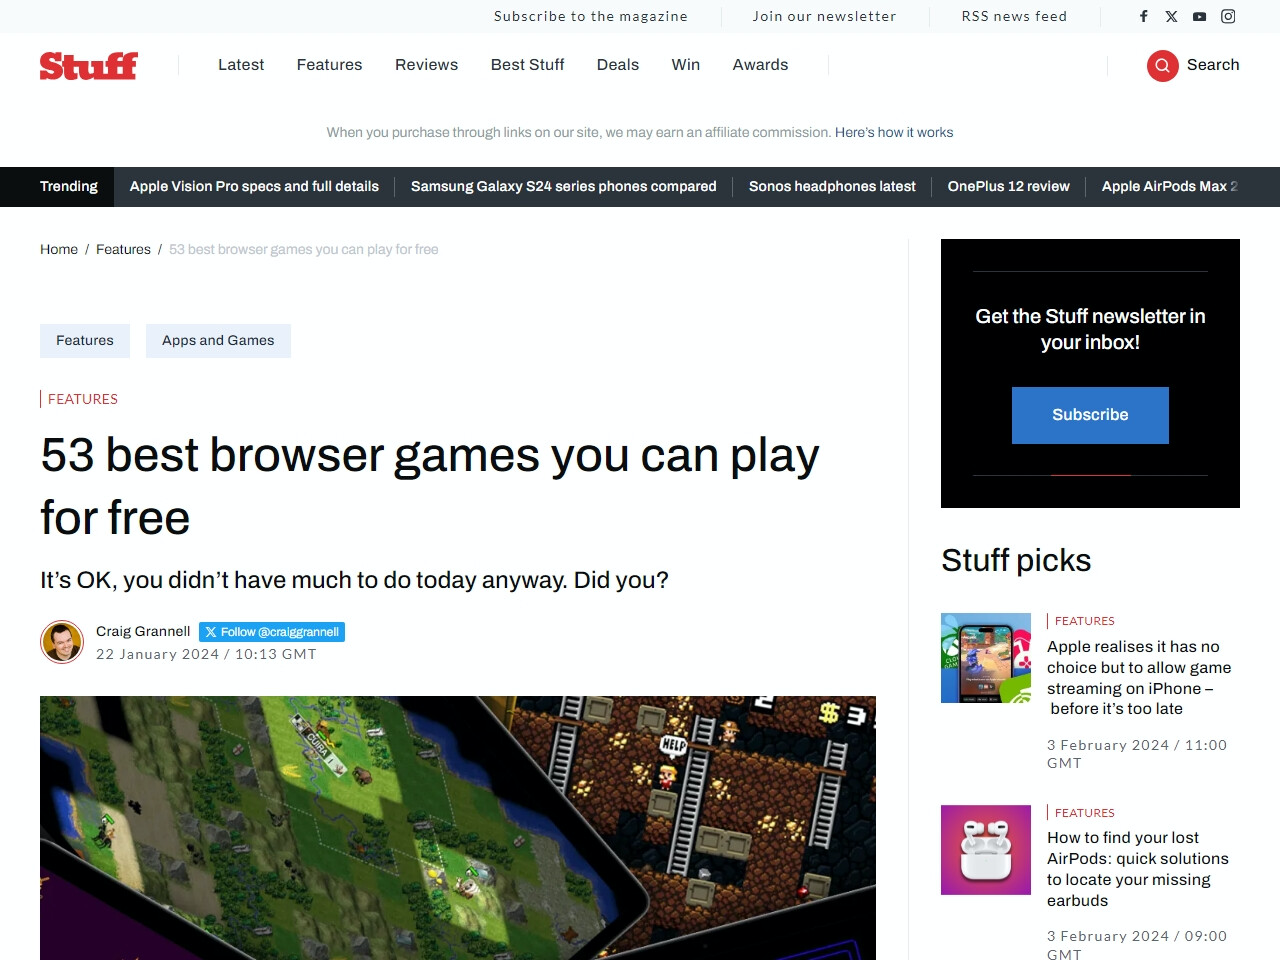1280x960 pixels.
Task: Click Subscribe to the magazine link
Action: [591, 16]
